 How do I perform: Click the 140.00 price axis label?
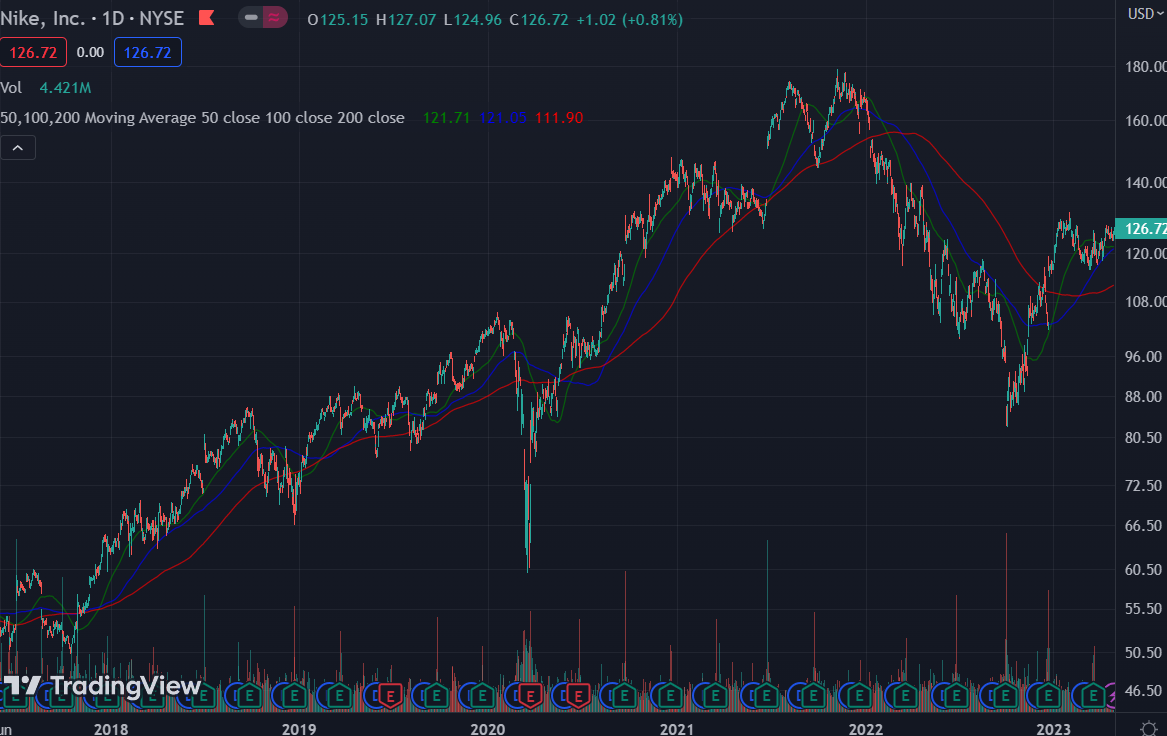point(1145,182)
